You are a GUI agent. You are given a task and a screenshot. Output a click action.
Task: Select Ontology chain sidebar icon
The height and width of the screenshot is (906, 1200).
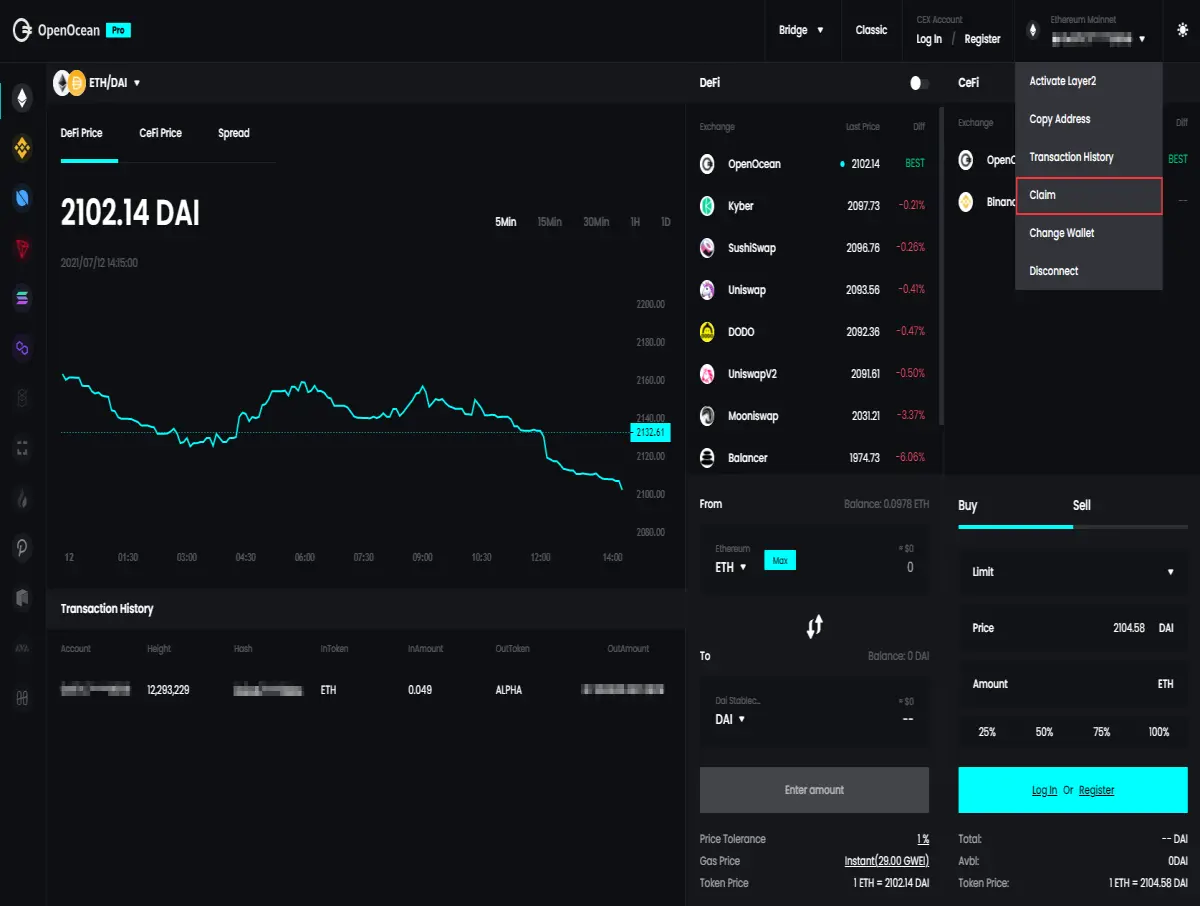[22, 198]
